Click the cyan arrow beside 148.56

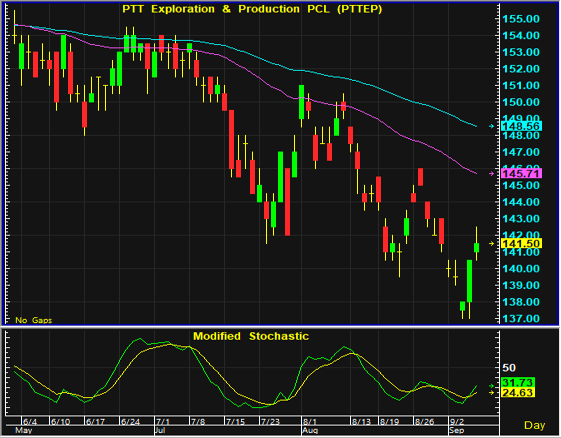[x=492, y=126]
